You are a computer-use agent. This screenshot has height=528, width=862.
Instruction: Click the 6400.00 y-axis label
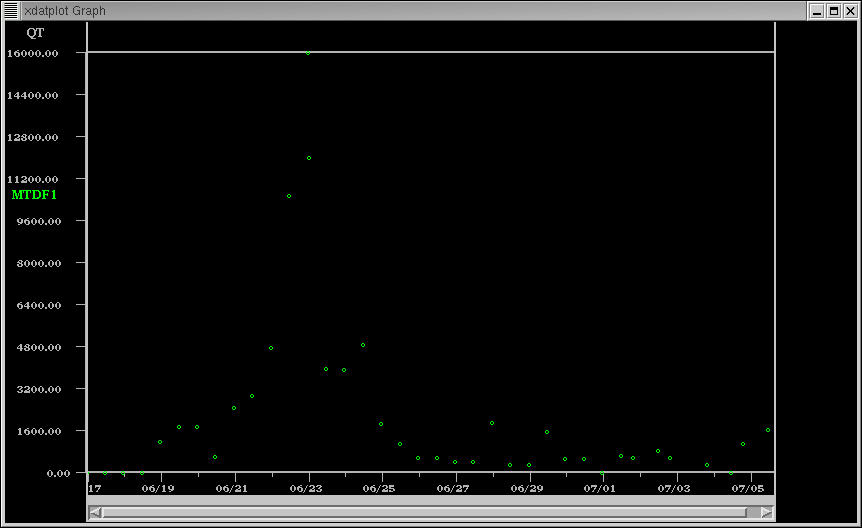(38, 305)
